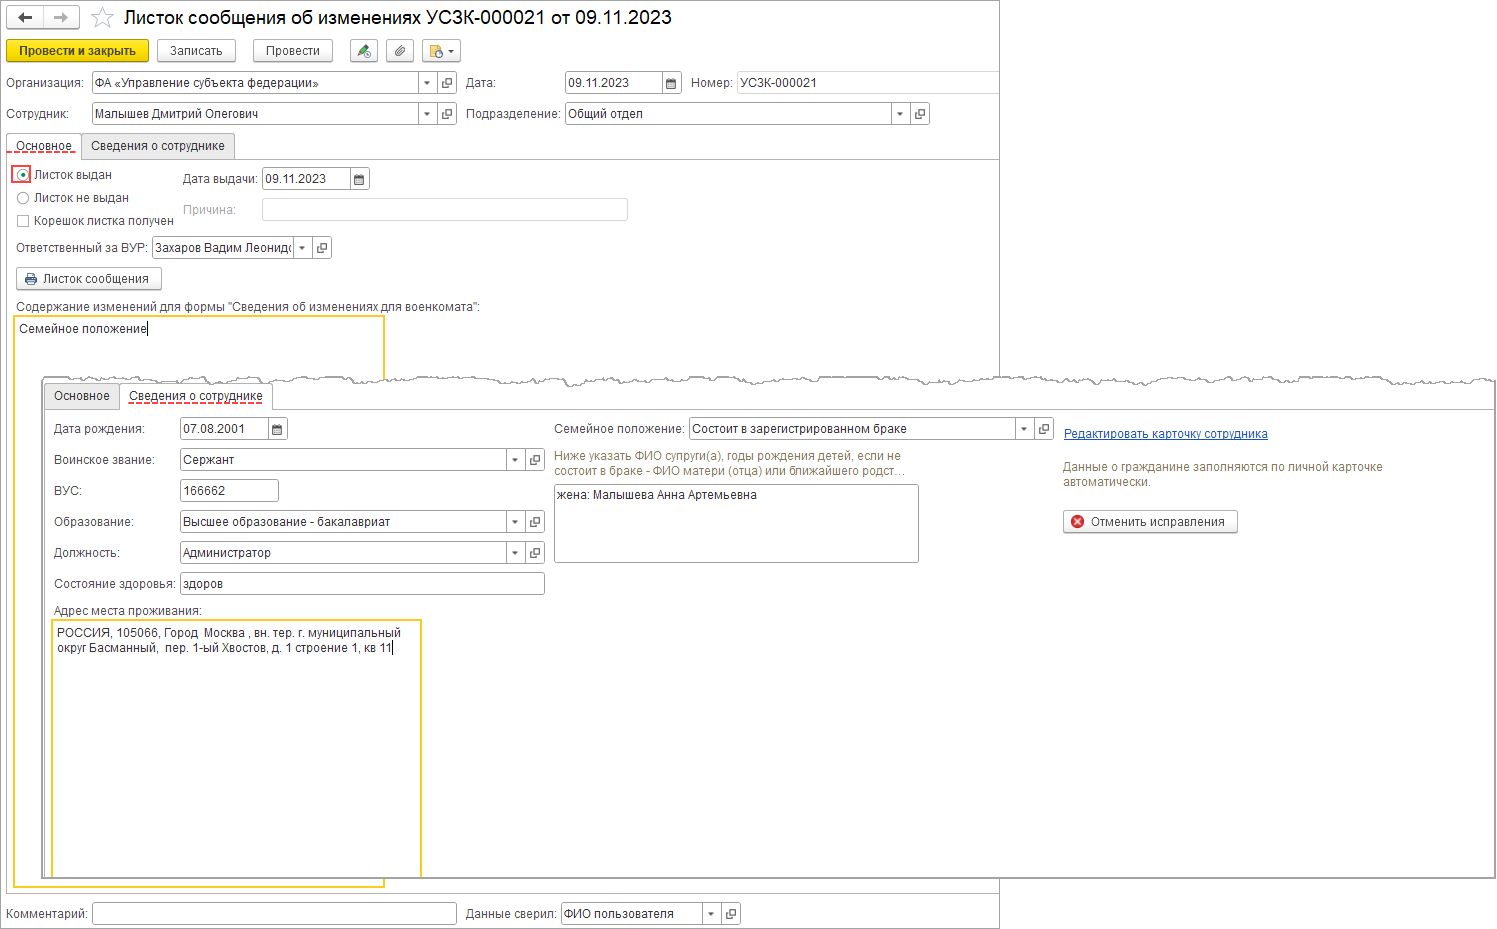
Task: Open calendar for Дата выдачи field
Action: tap(360, 179)
